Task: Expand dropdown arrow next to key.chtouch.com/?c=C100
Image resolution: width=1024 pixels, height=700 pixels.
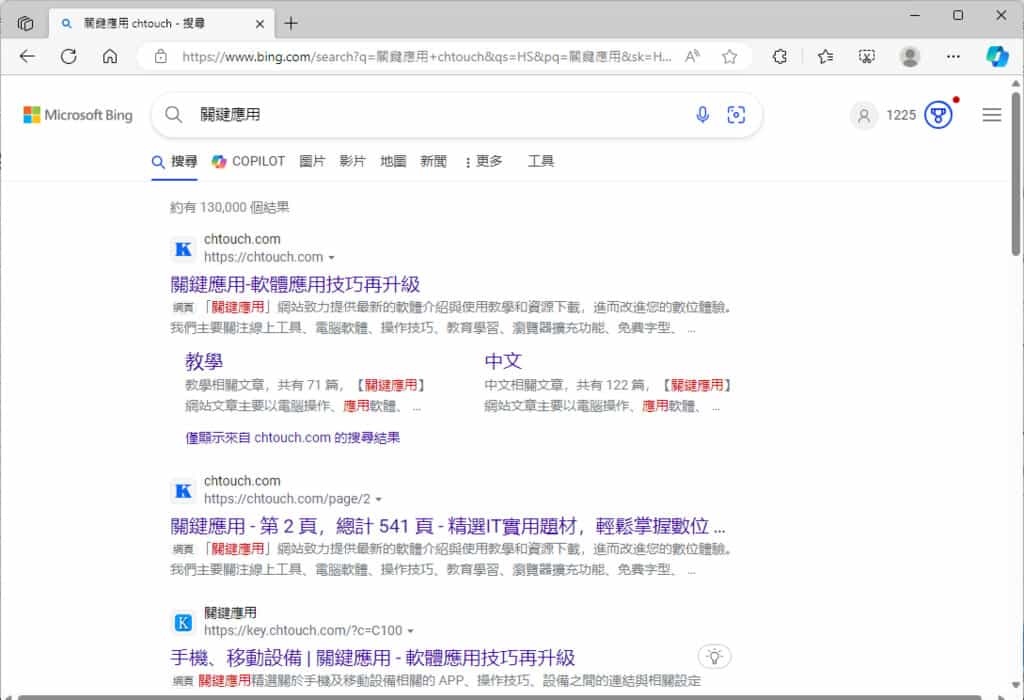Action: pos(411,631)
